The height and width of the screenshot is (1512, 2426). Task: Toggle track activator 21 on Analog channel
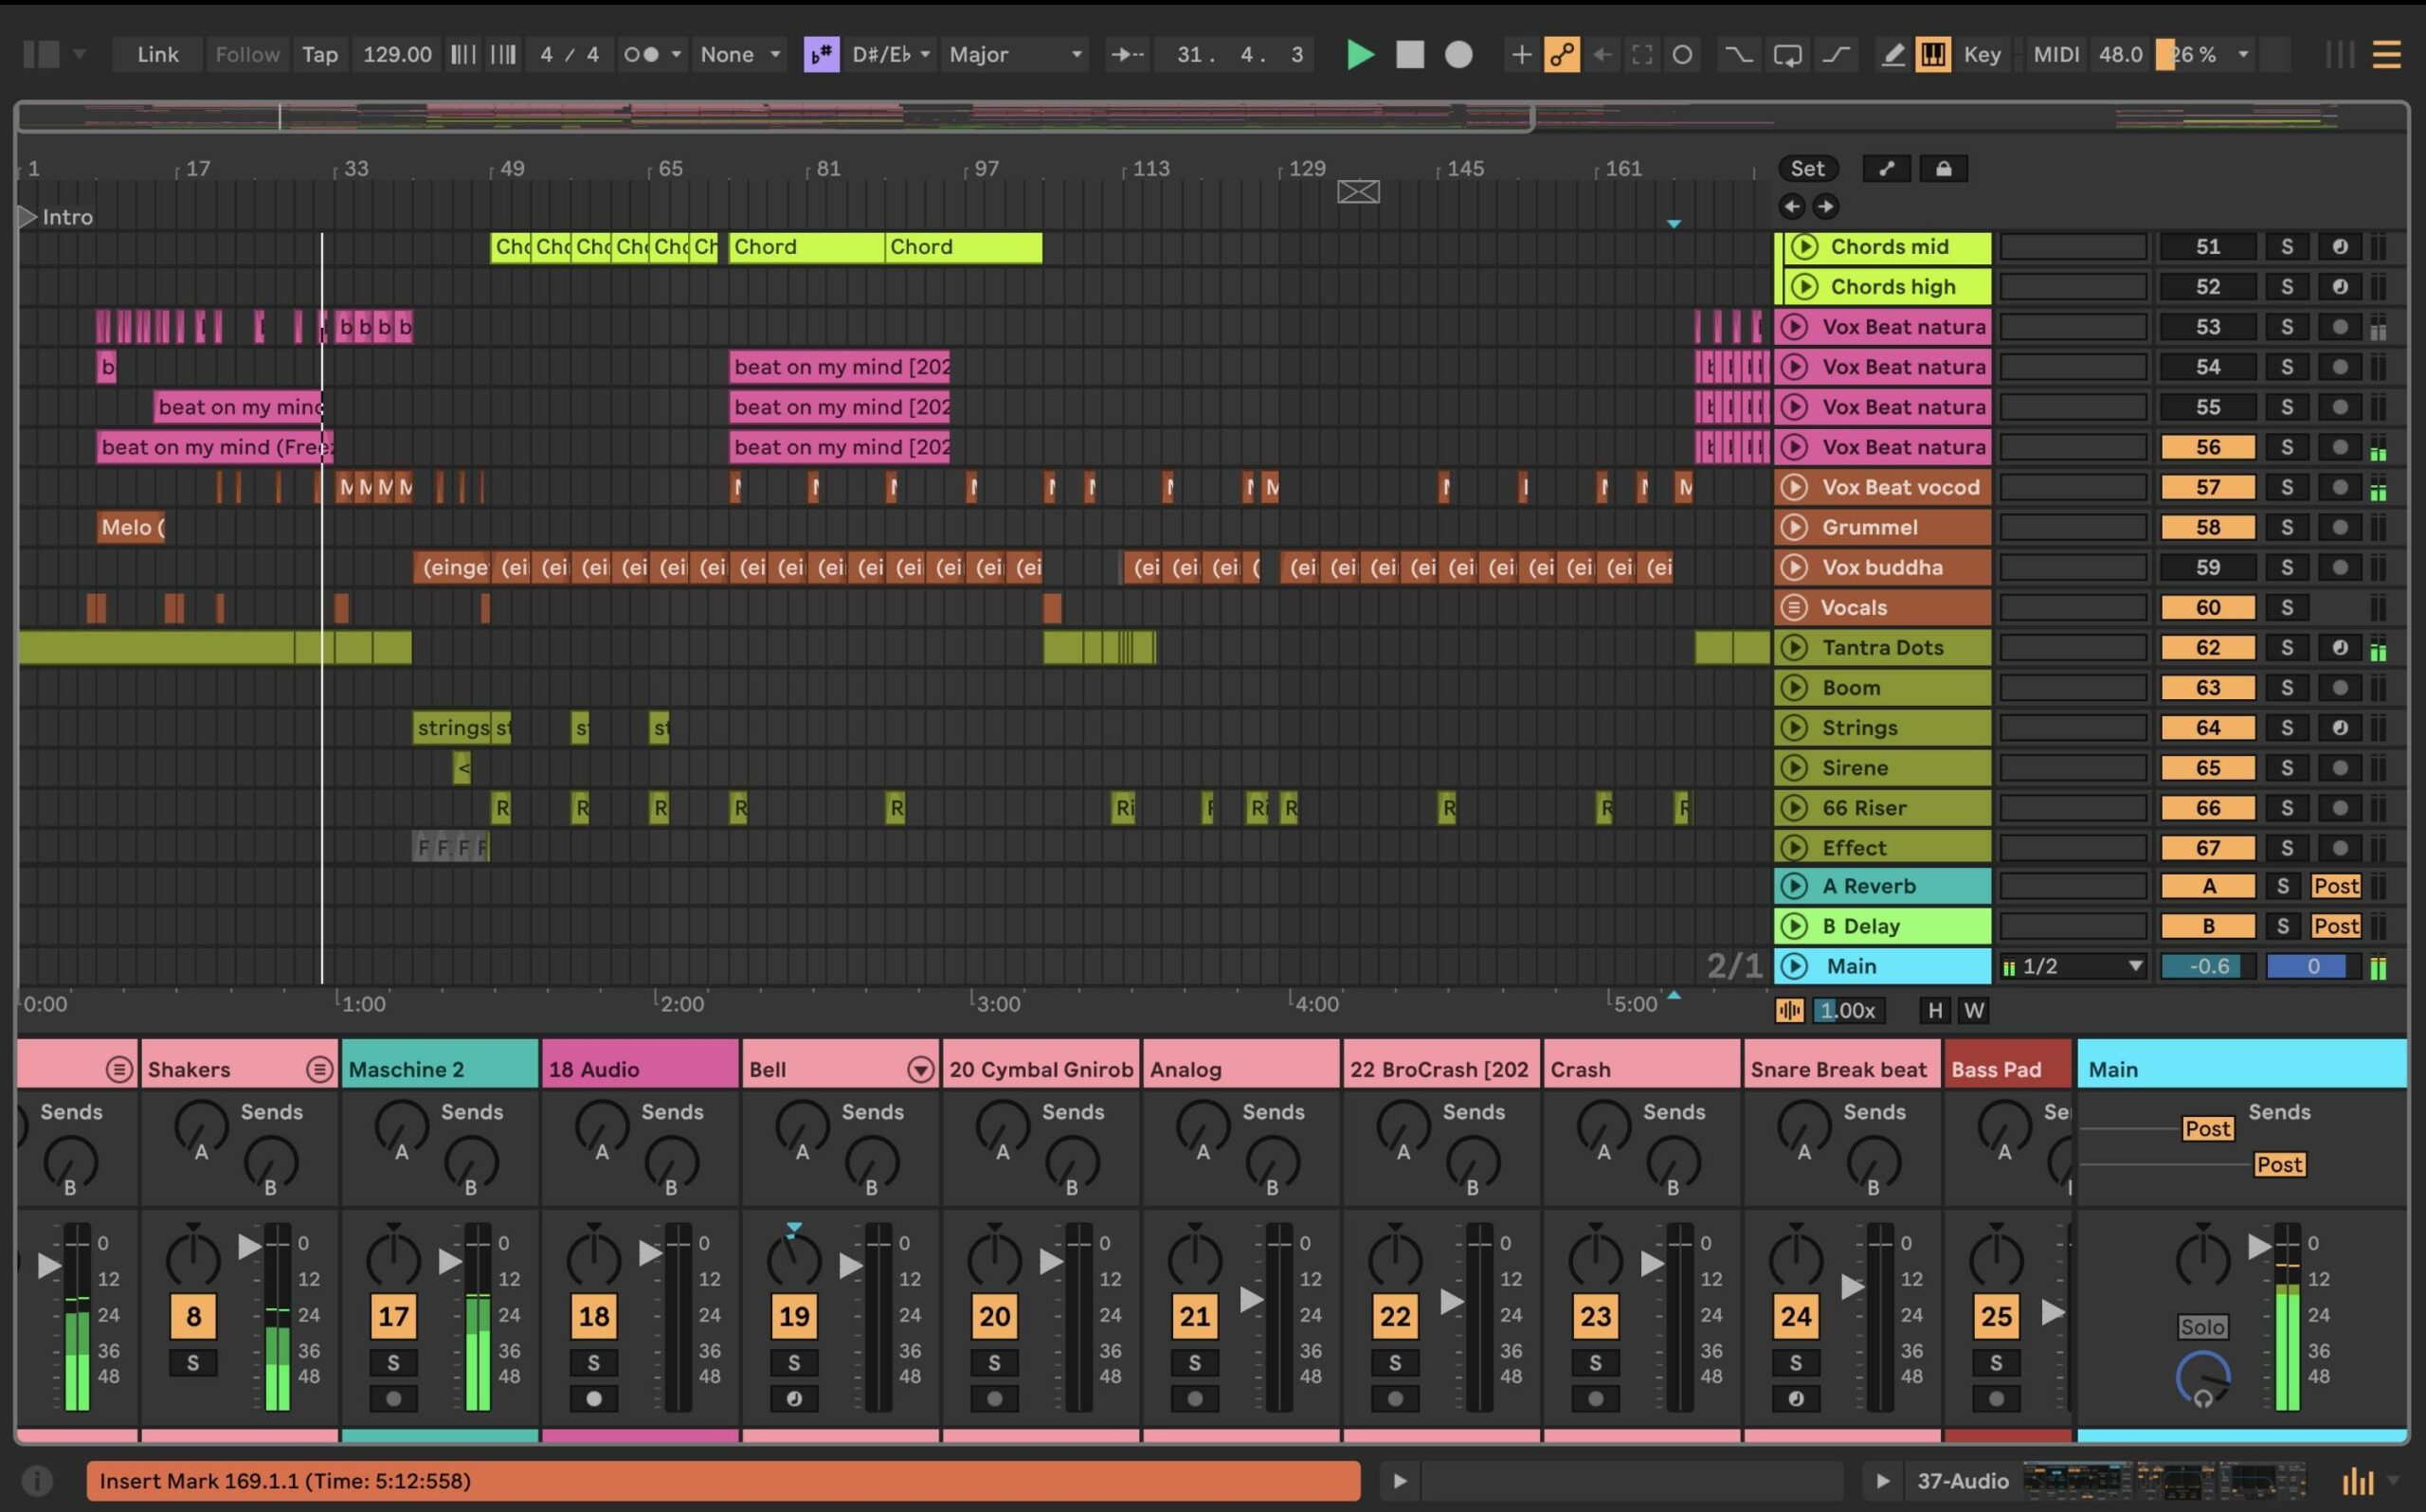tap(1194, 1316)
